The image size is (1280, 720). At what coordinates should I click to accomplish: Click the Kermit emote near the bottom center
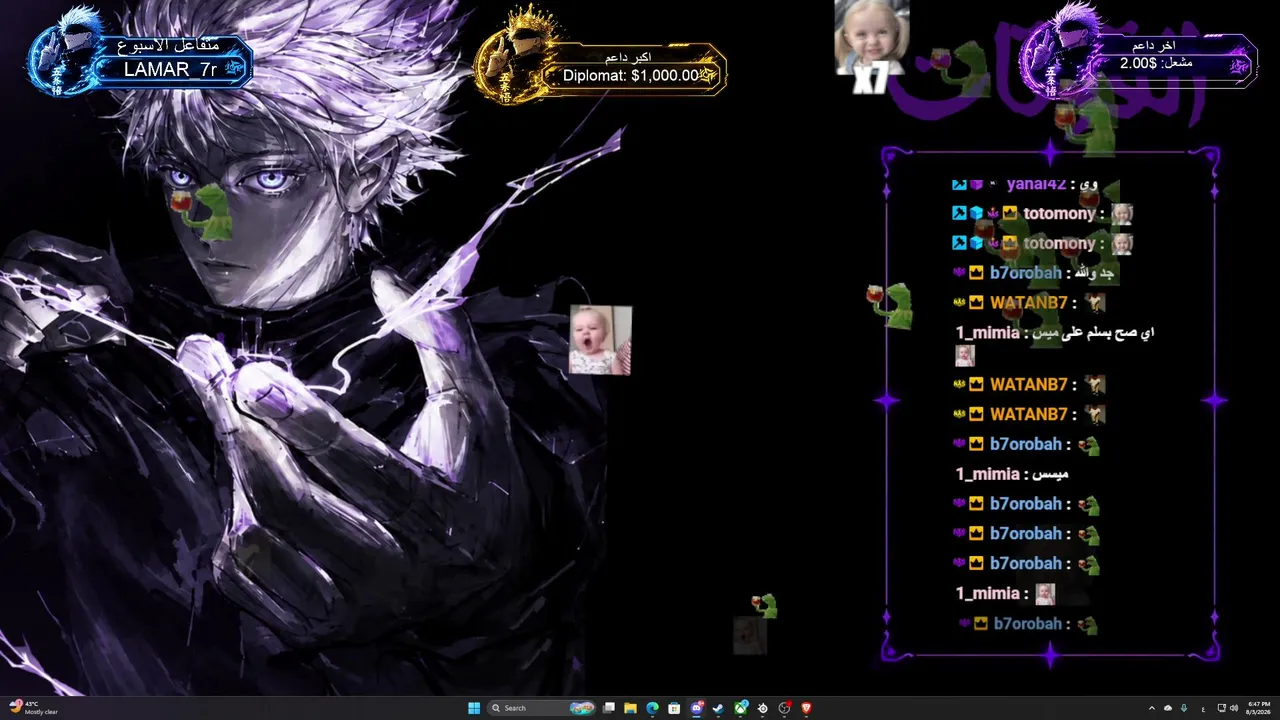(764, 605)
